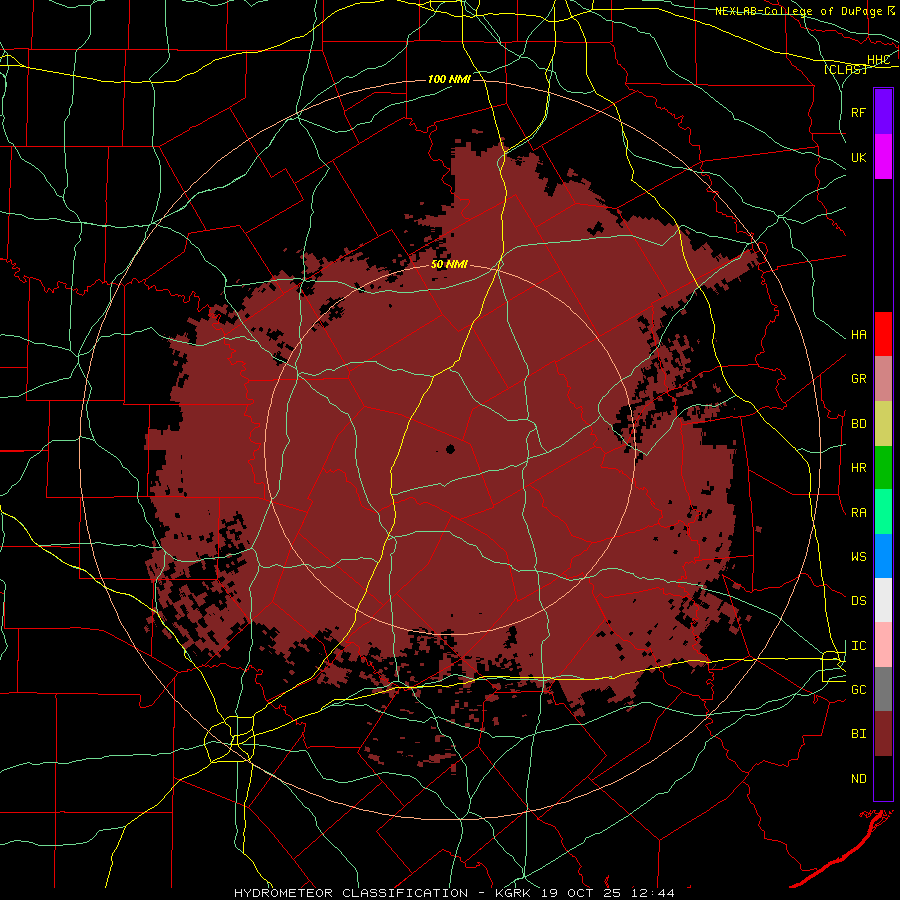The height and width of the screenshot is (900, 900).
Task: Click the 12:44 timestamp
Action: (651, 893)
